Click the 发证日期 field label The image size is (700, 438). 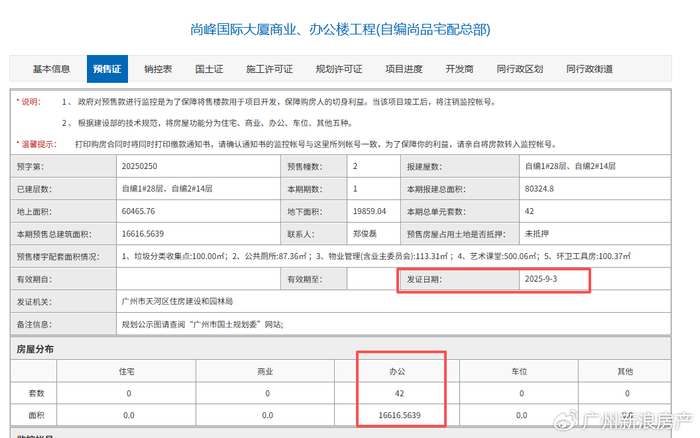click(424, 279)
